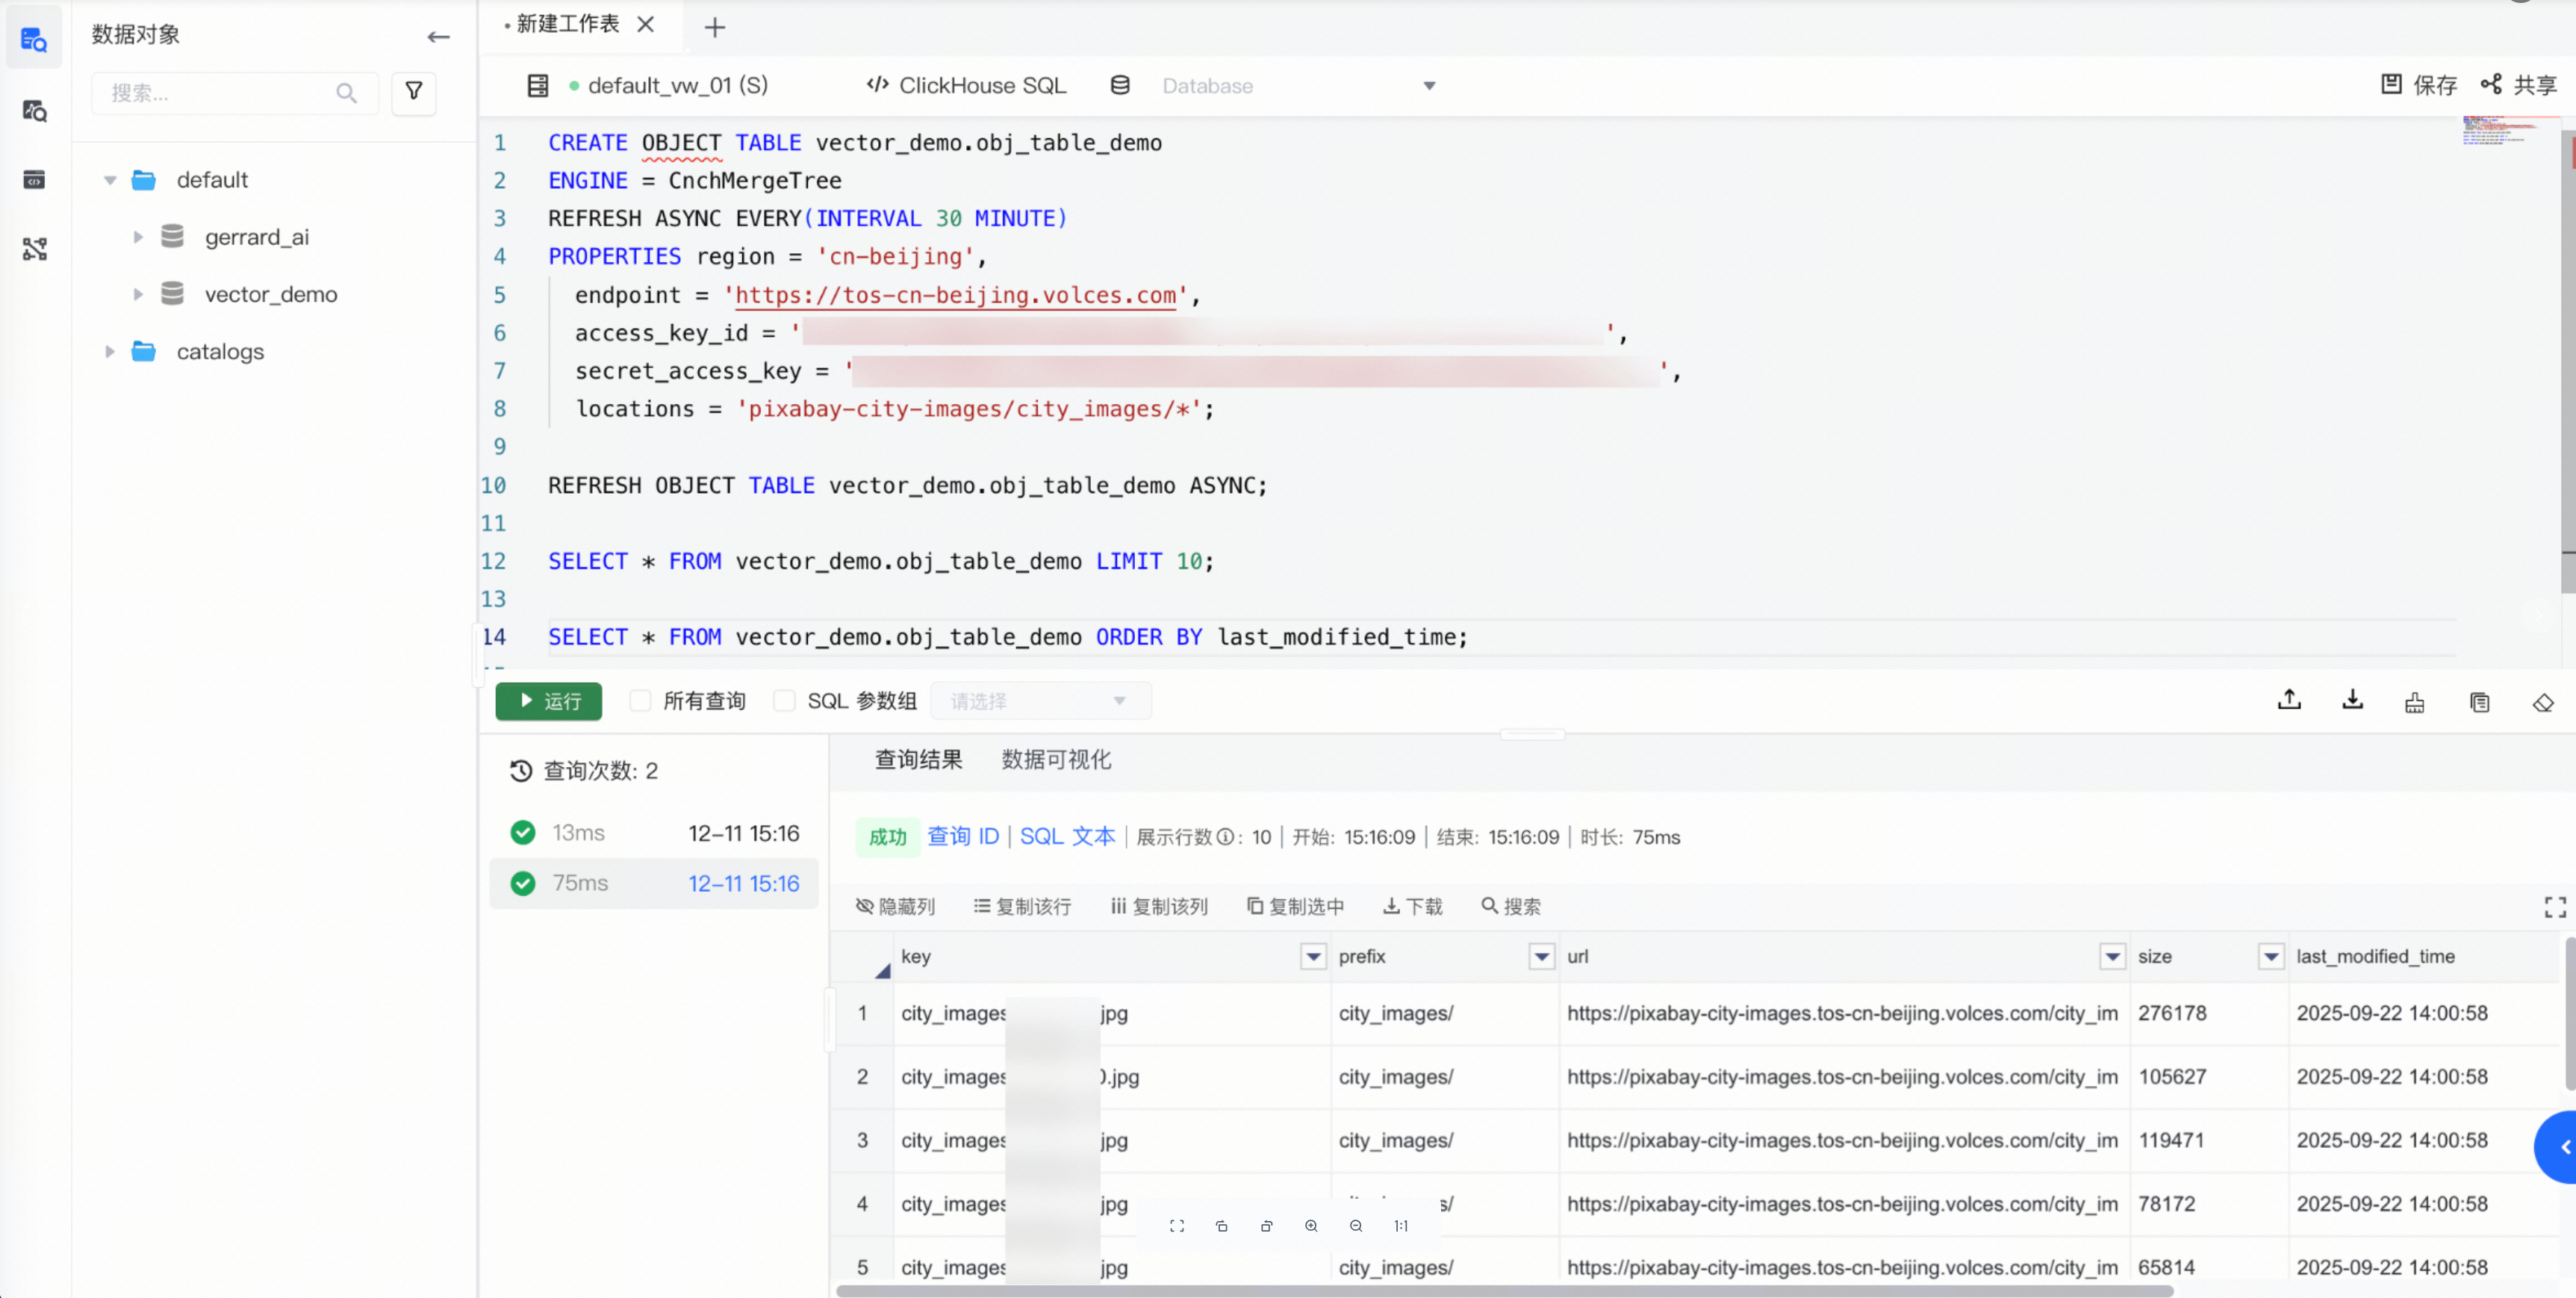This screenshot has height=1298, width=2576.
Task: Expand results table to fullscreen icon
Action: pos(2554,907)
